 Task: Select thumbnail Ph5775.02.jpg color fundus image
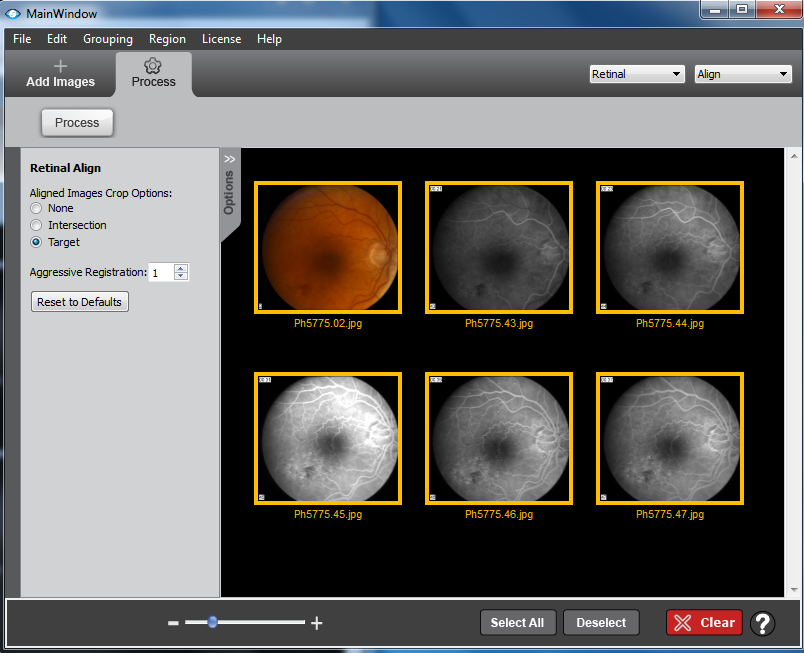click(x=328, y=247)
